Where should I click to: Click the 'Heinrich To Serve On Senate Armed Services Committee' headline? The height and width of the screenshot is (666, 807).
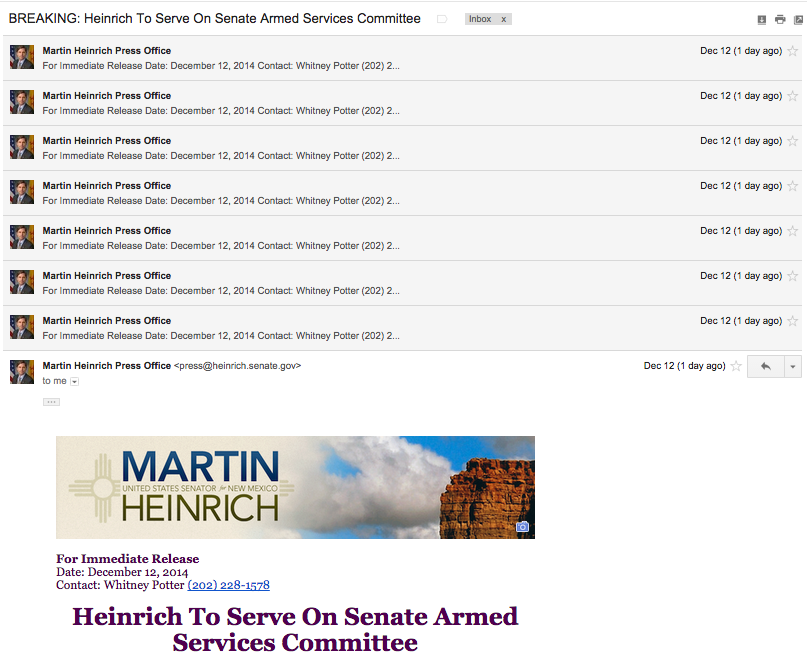pos(295,629)
